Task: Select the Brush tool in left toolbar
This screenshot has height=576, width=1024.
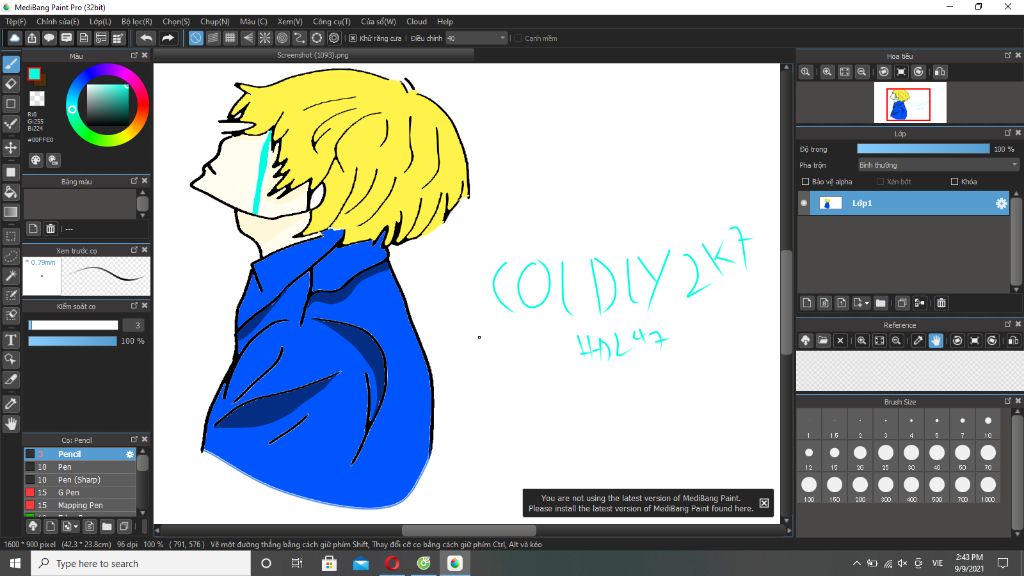Action: click(11, 64)
